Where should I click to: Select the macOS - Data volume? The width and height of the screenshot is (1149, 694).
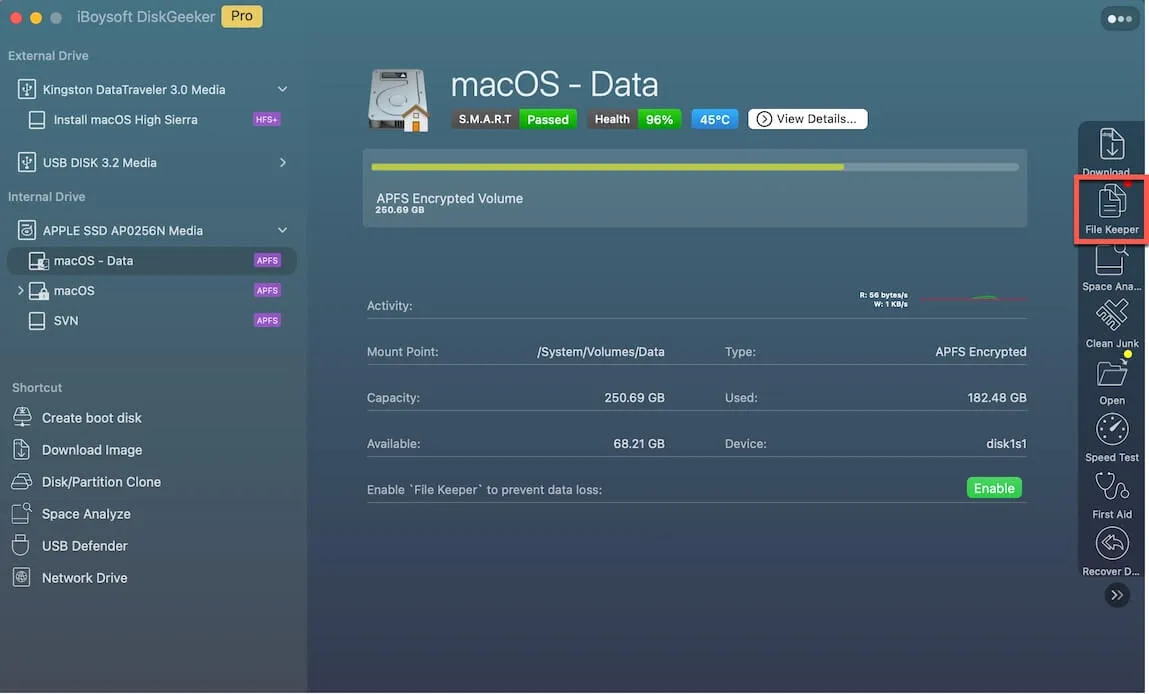coord(152,261)
